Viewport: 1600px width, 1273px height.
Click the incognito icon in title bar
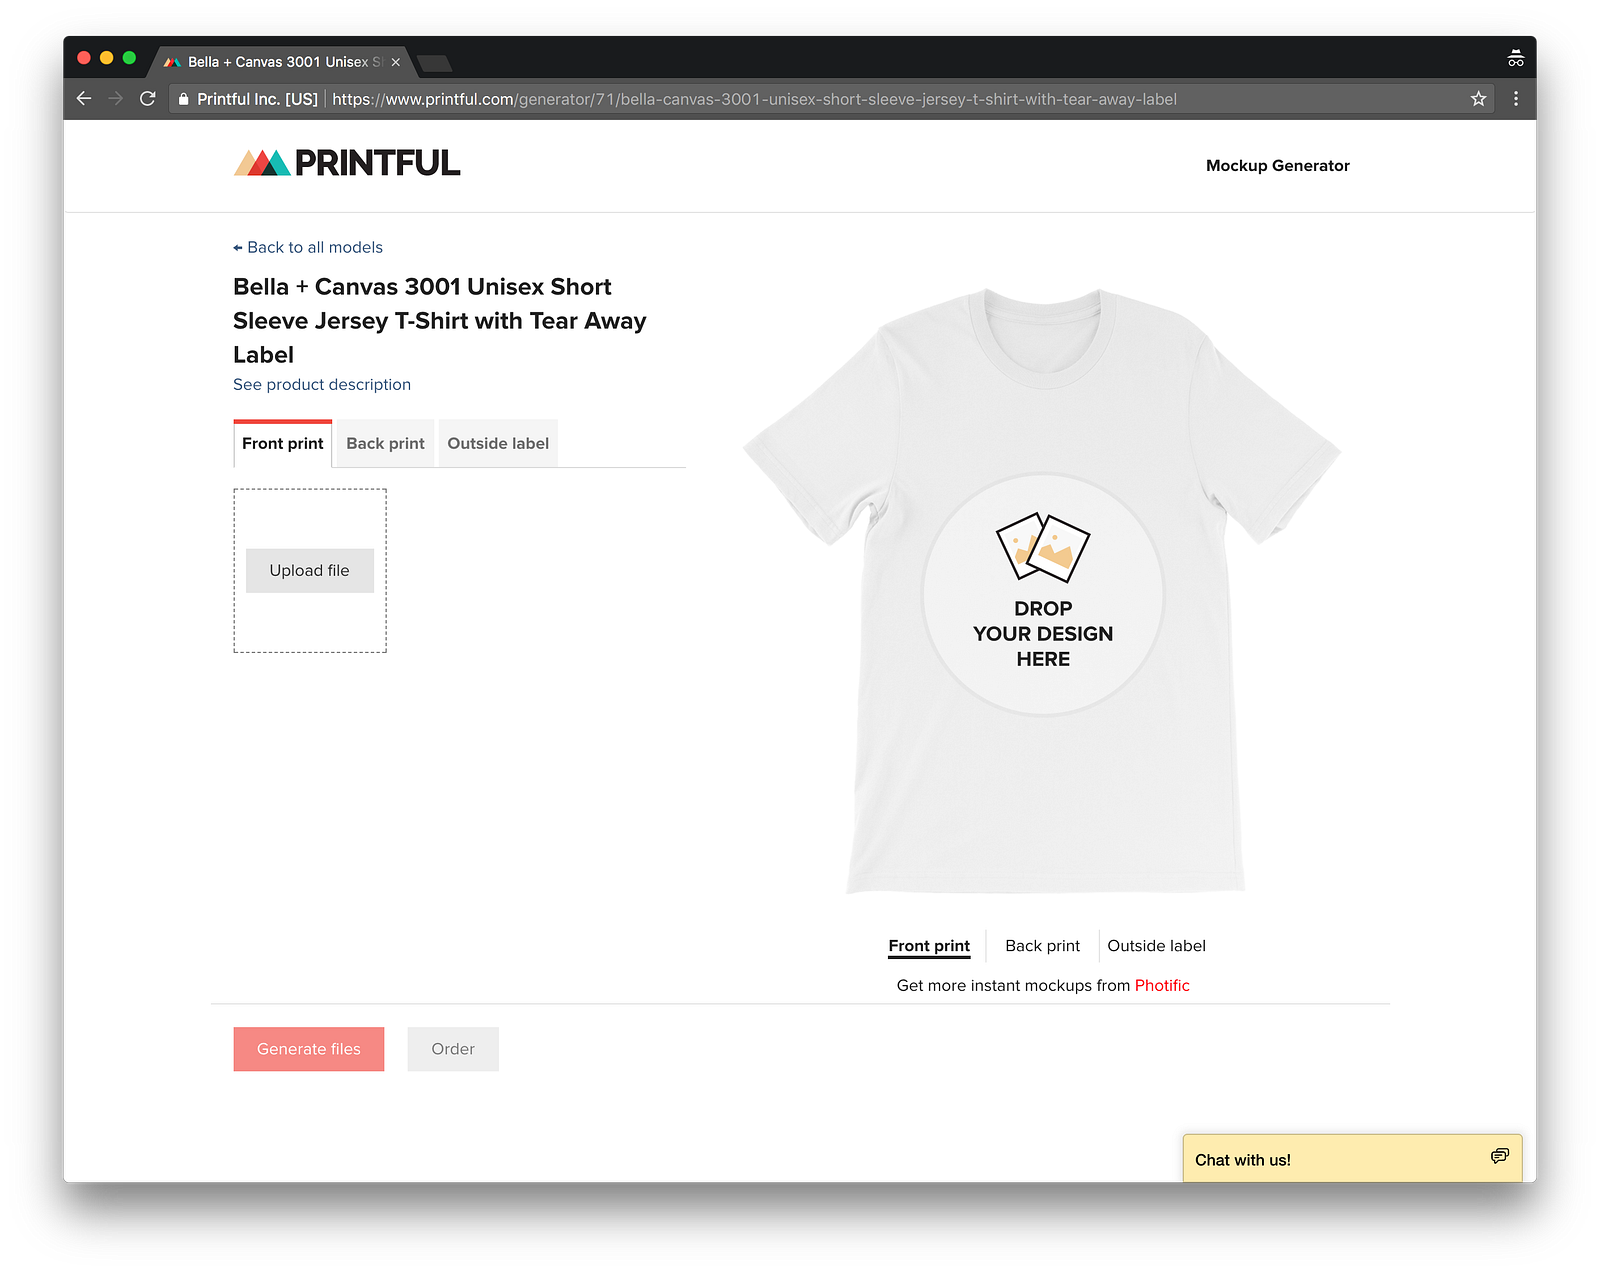pyautogui.click(x=1516, y=58)
